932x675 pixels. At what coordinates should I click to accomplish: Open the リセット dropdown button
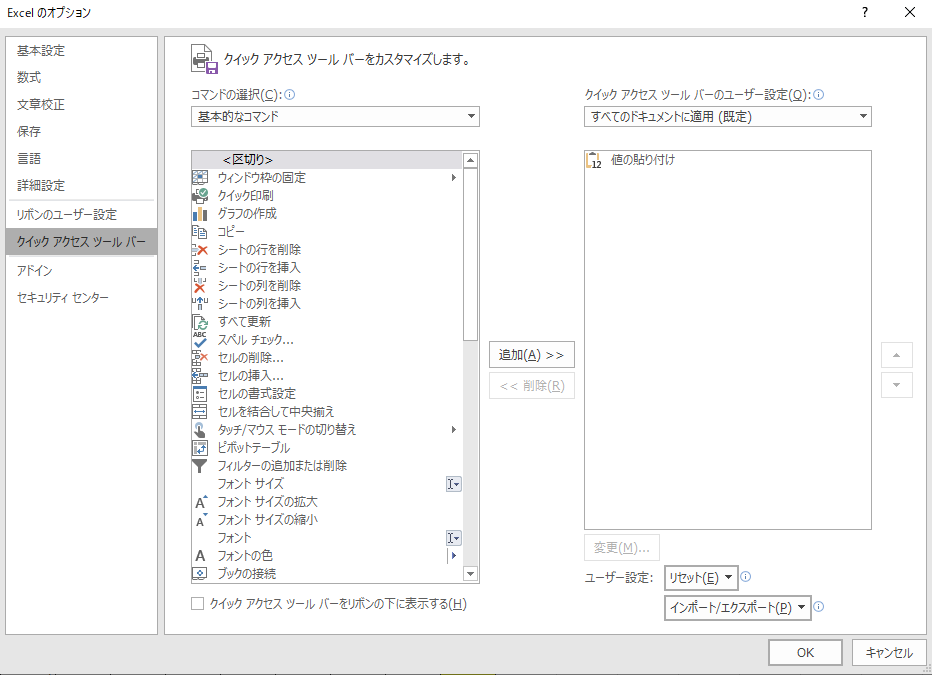point(701,578)
